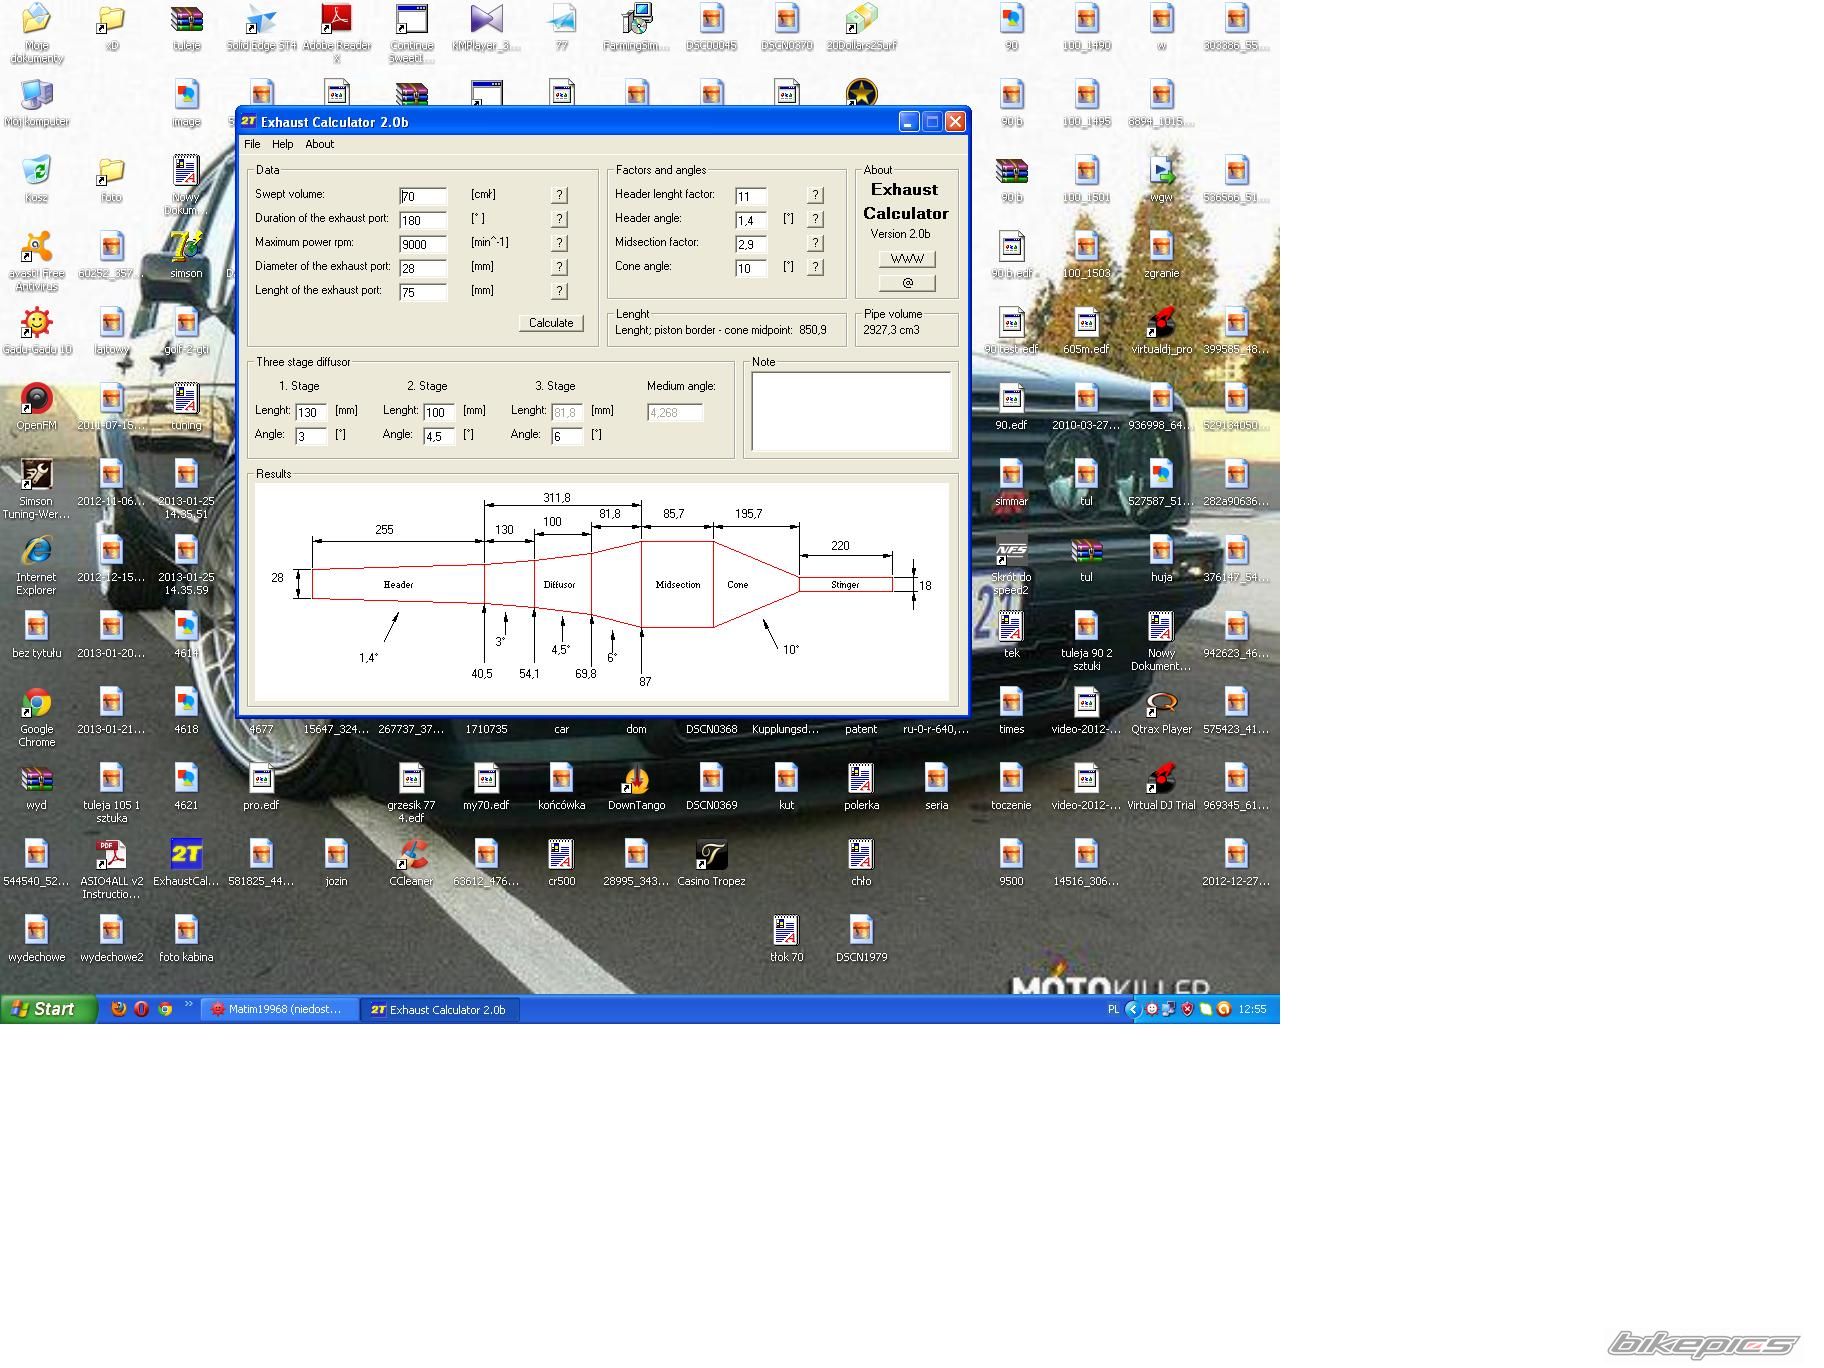Click the help button for Swept volume
Image resolution: width=1824 pixels, height=1368 pixels.
[560, 196]
